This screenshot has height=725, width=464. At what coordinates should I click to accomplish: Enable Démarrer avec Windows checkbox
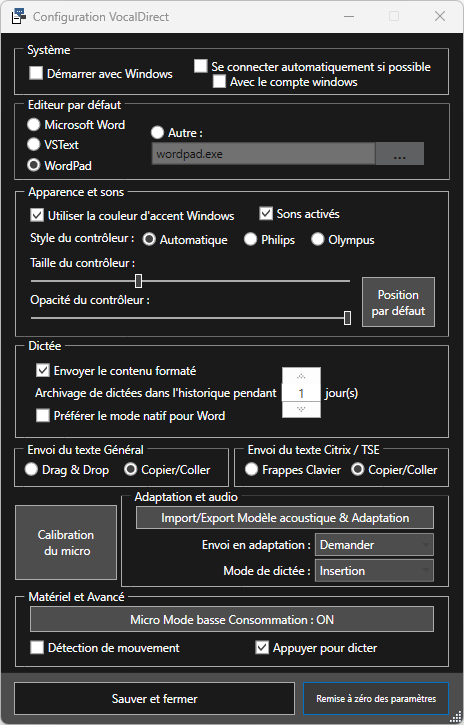(x=36, y=73)
